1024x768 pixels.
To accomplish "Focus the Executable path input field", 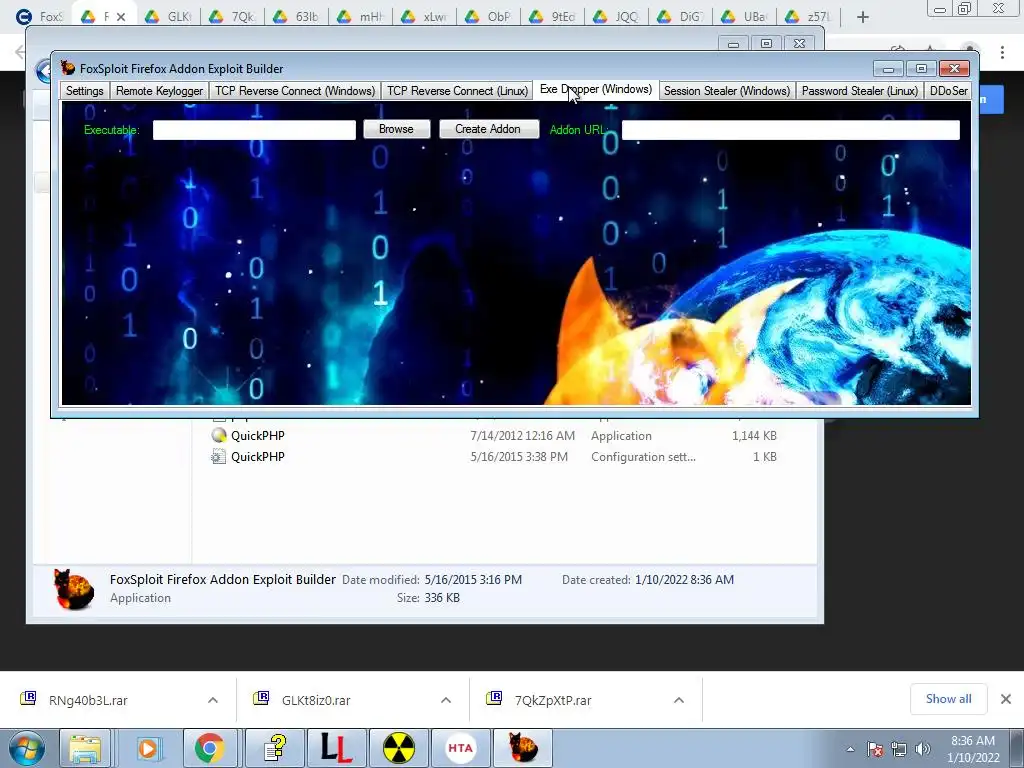I will [254, 130].
